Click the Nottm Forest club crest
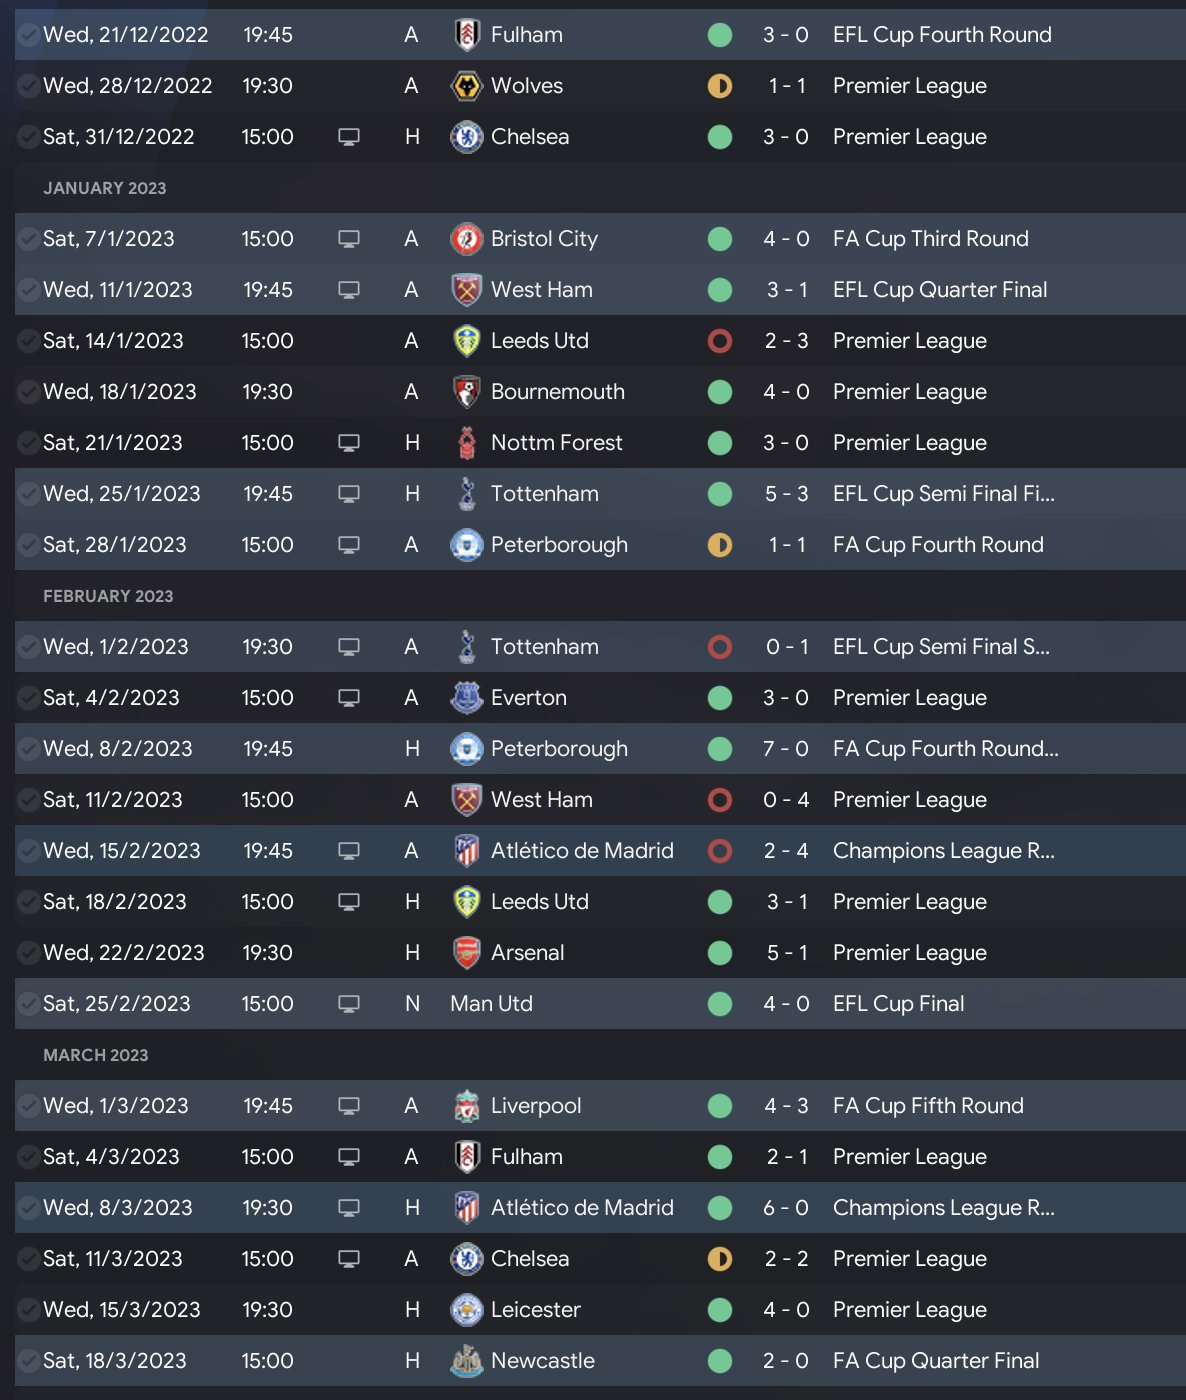Image resolution: width=1186 pixels, height=1400 pixels. click(x=466, y=443)
